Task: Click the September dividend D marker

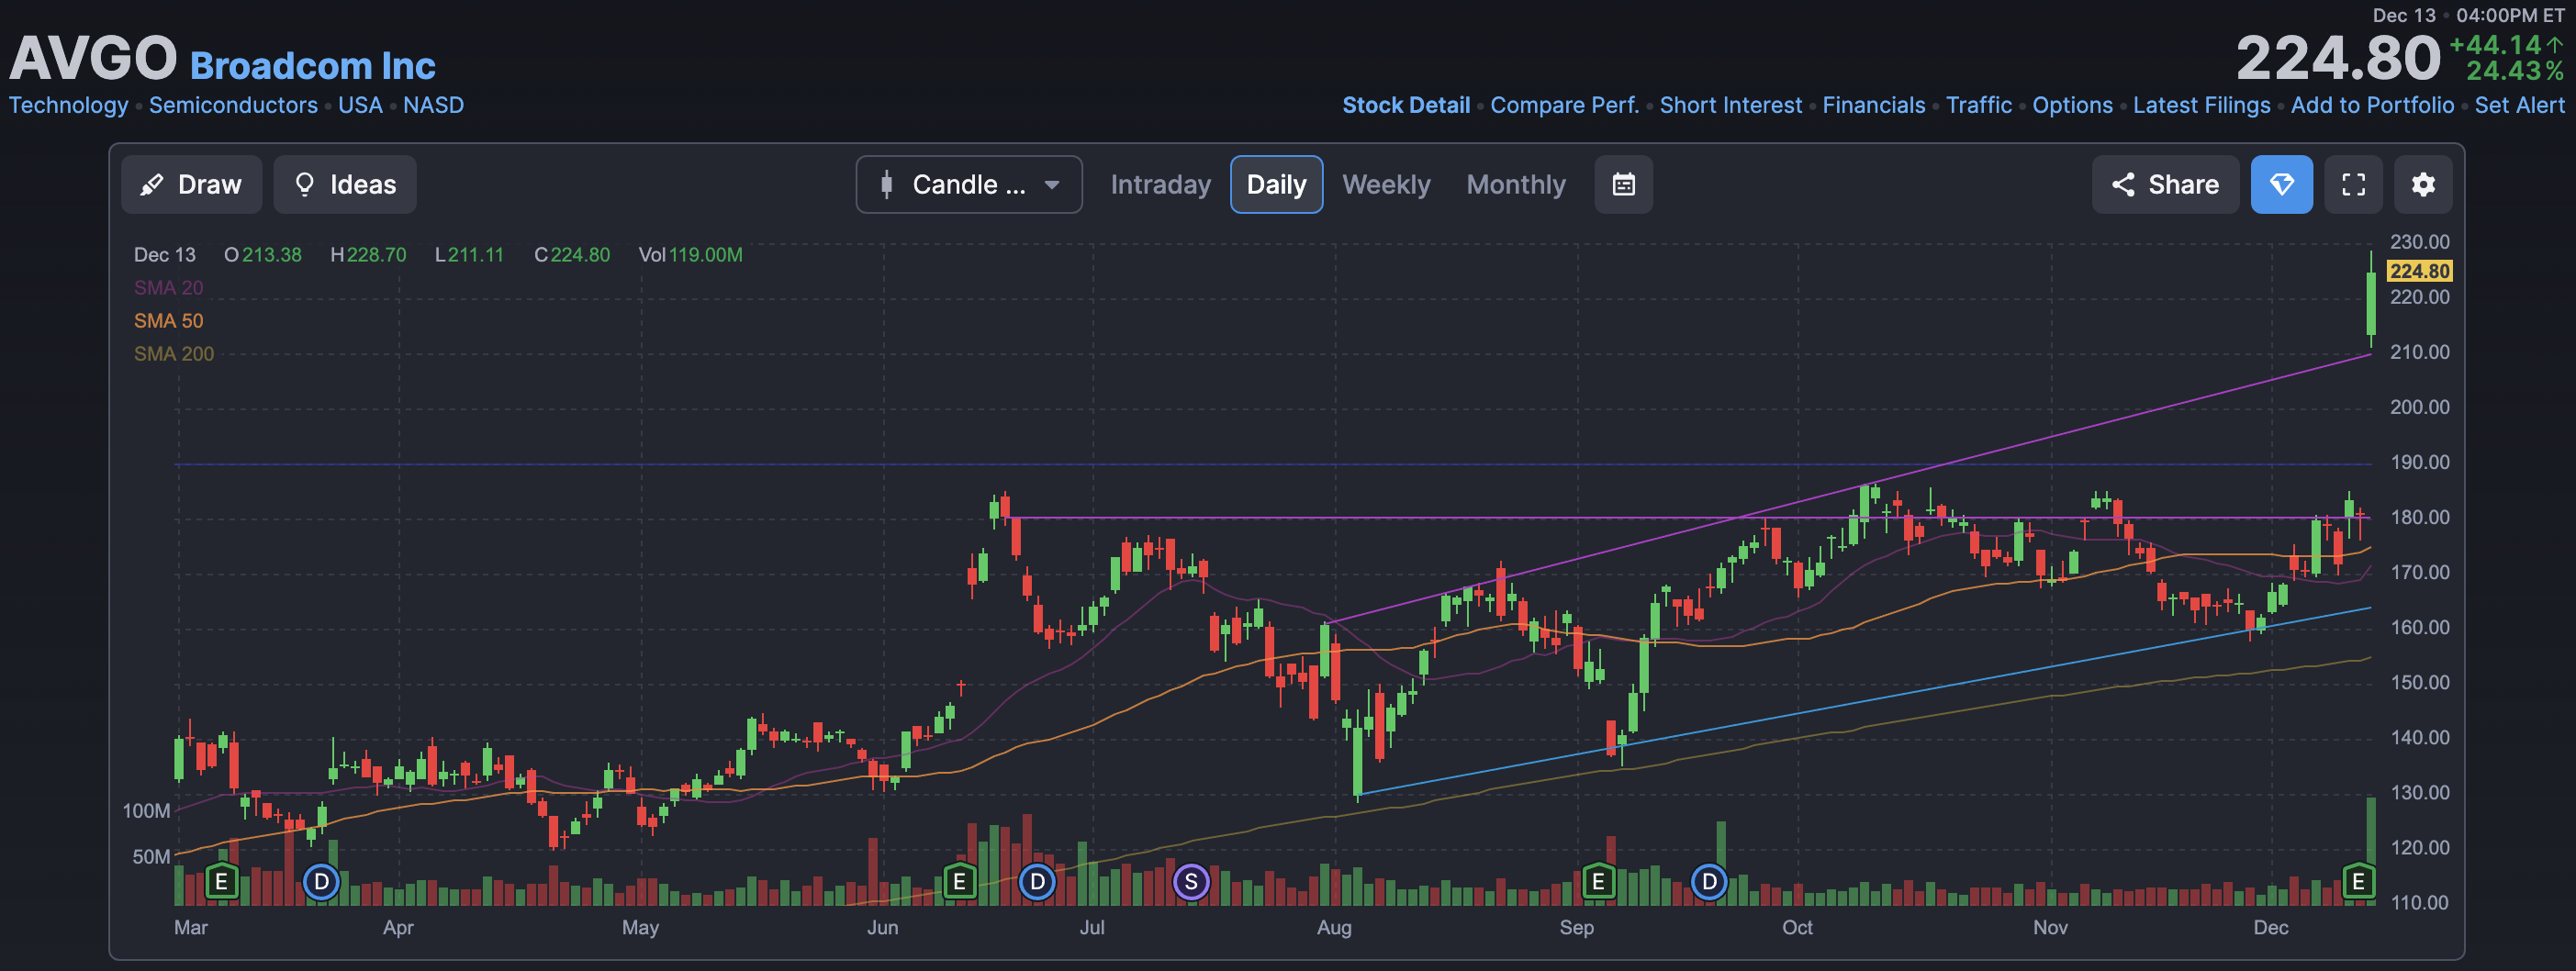Action: point(1709,882)
